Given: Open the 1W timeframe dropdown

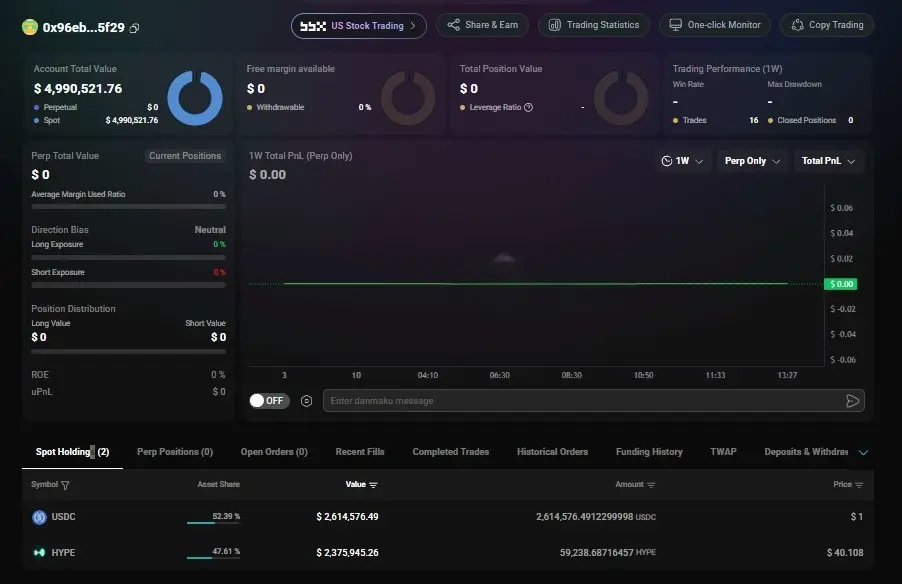Looking at the screenshot, I should point(682,161).
